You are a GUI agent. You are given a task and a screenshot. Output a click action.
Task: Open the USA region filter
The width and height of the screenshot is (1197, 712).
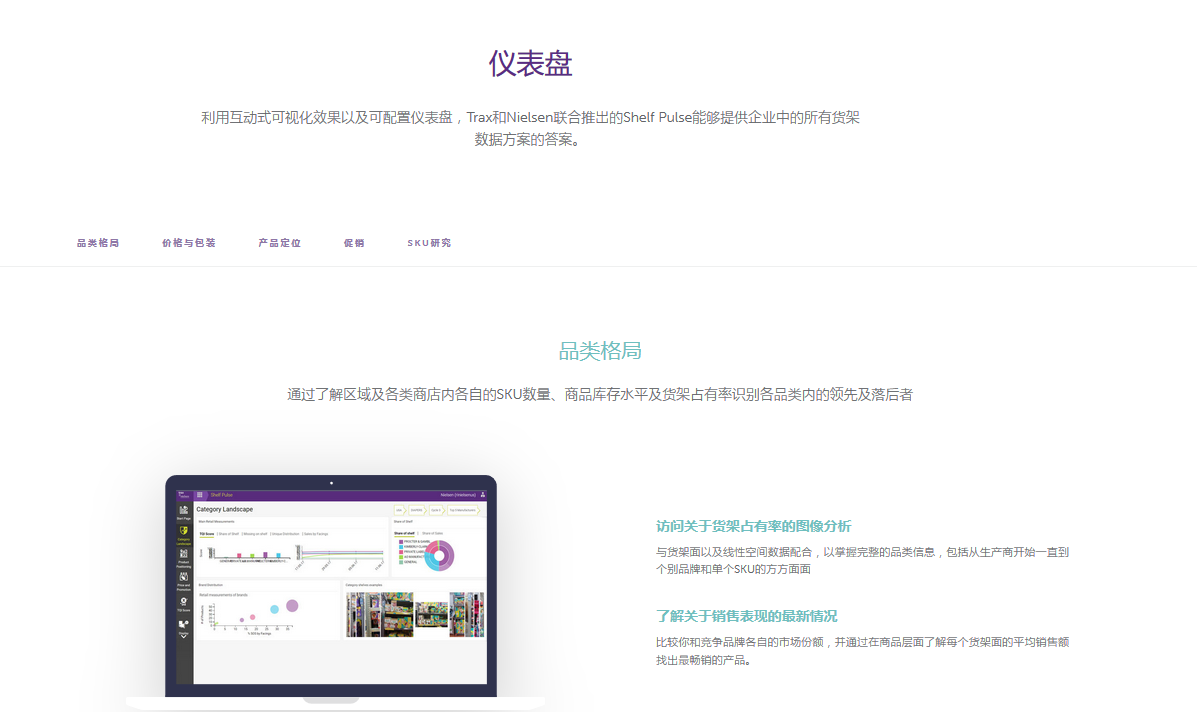pos(399,510)
